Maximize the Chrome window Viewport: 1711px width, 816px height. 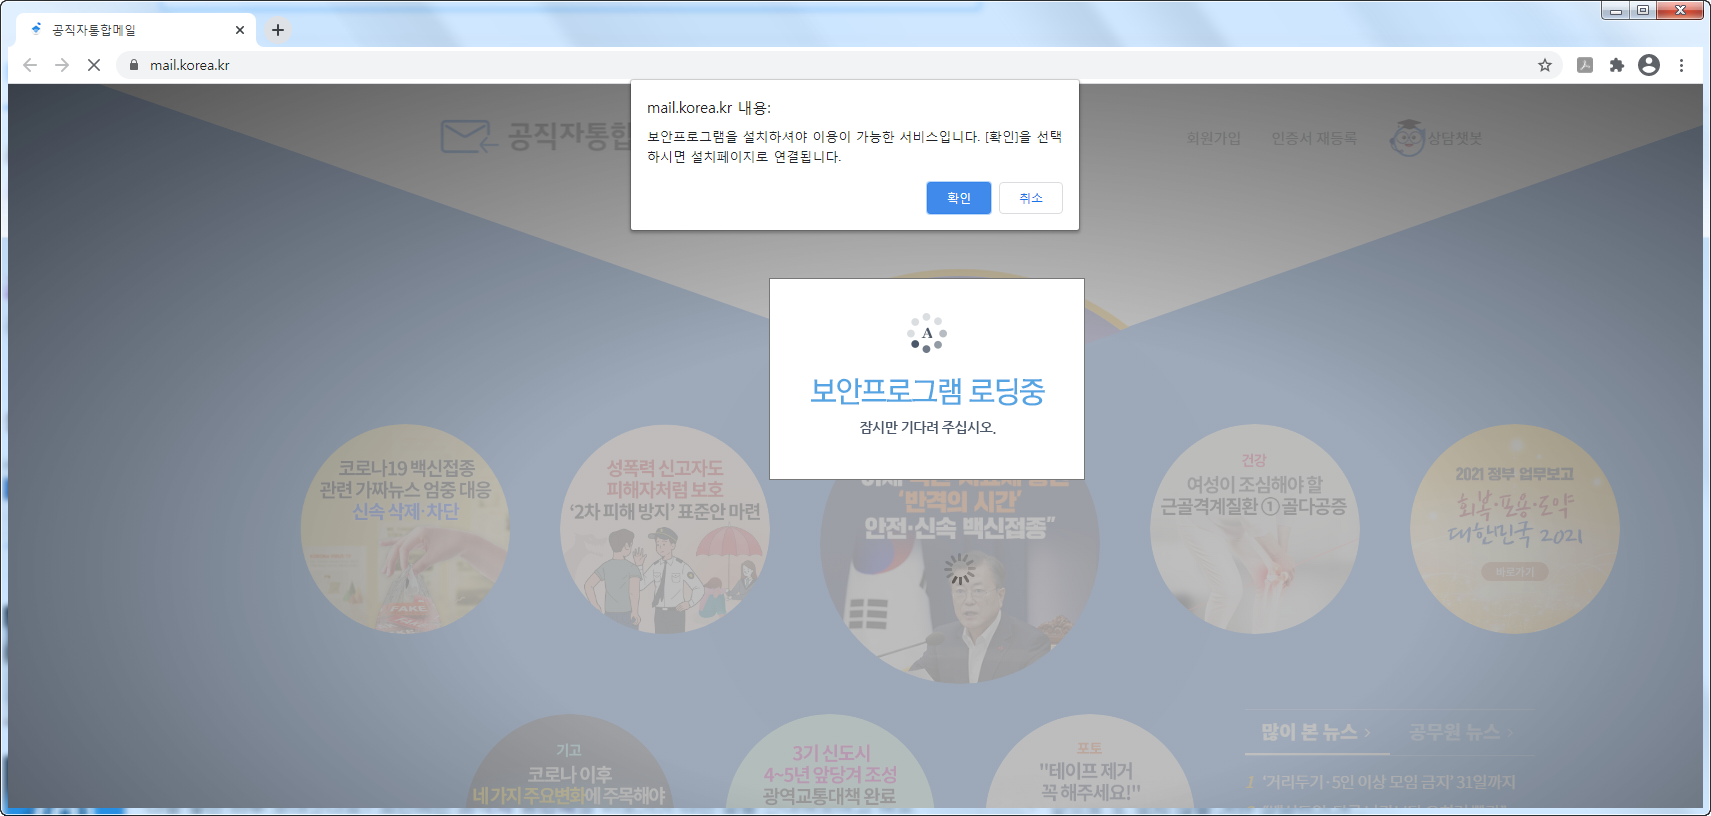1643,10
